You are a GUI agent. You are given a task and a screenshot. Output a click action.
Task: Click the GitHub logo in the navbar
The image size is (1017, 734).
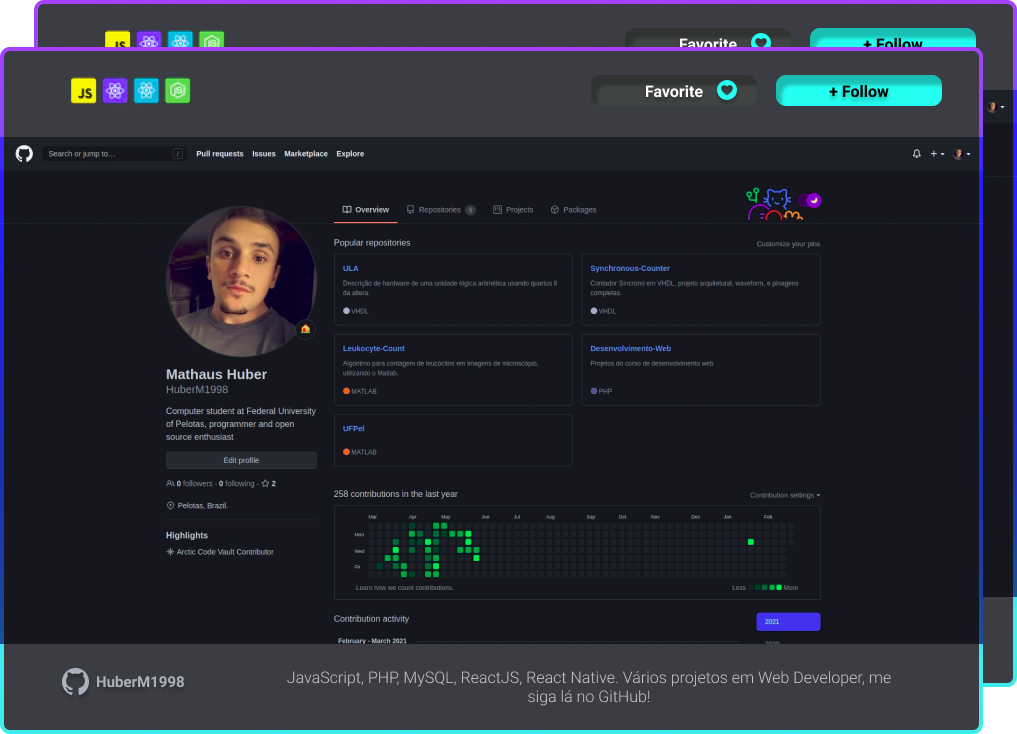pos(24,154)
